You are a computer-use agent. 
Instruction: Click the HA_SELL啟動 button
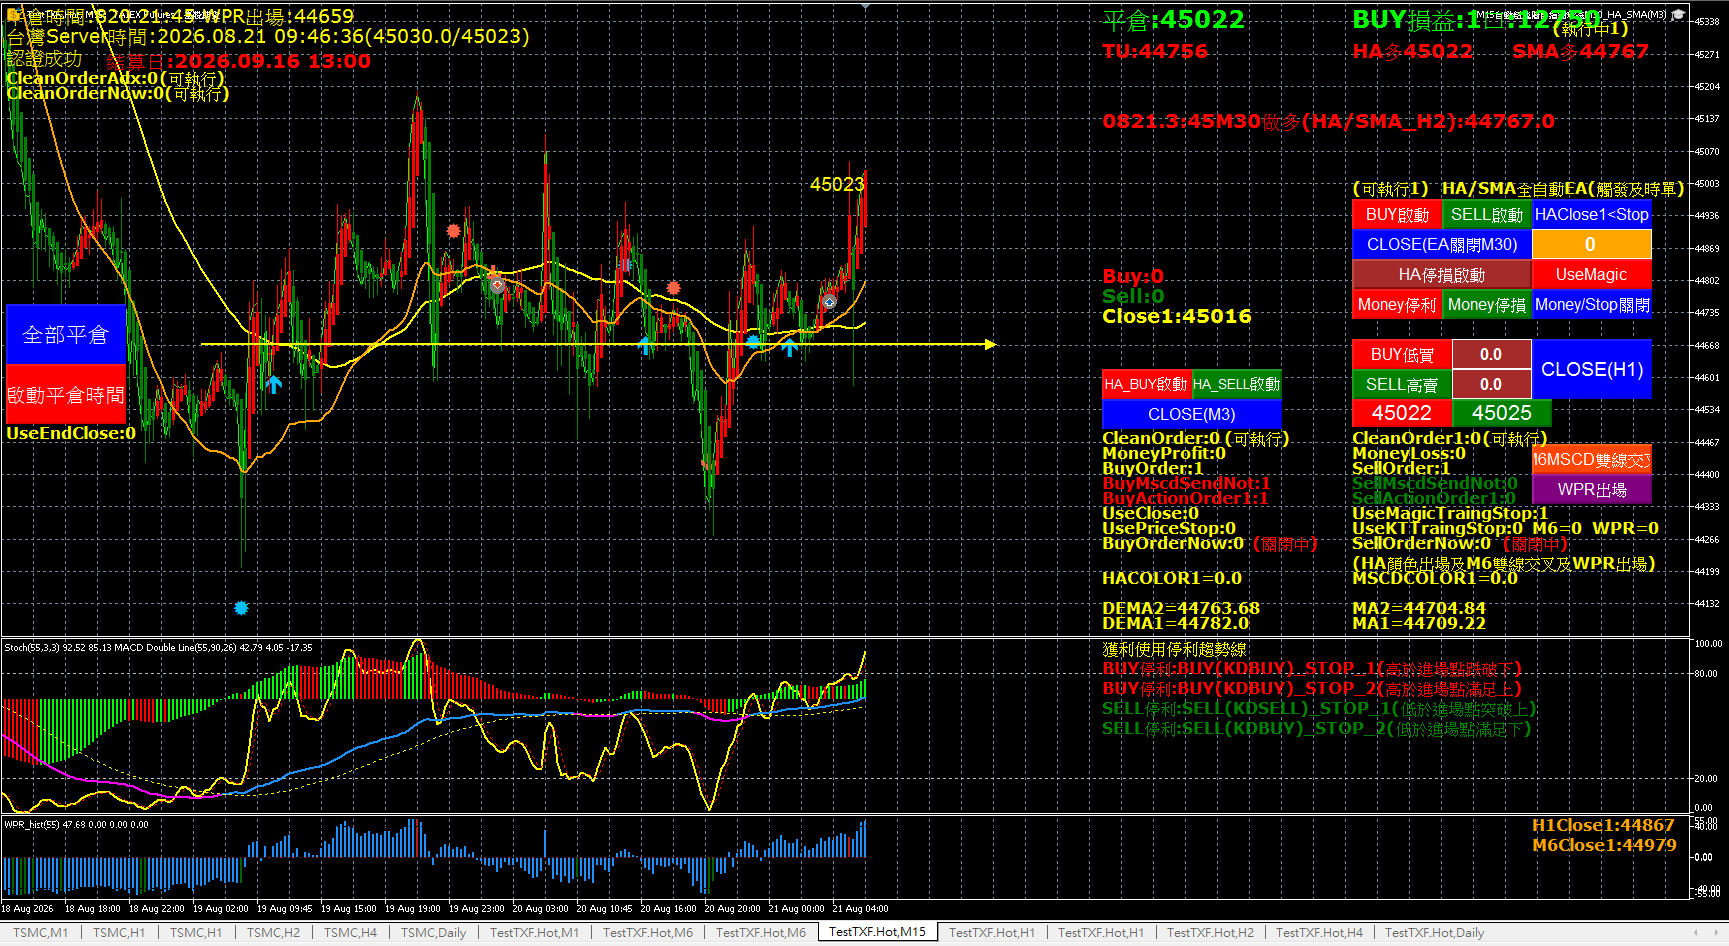[x=1236, y=385]
